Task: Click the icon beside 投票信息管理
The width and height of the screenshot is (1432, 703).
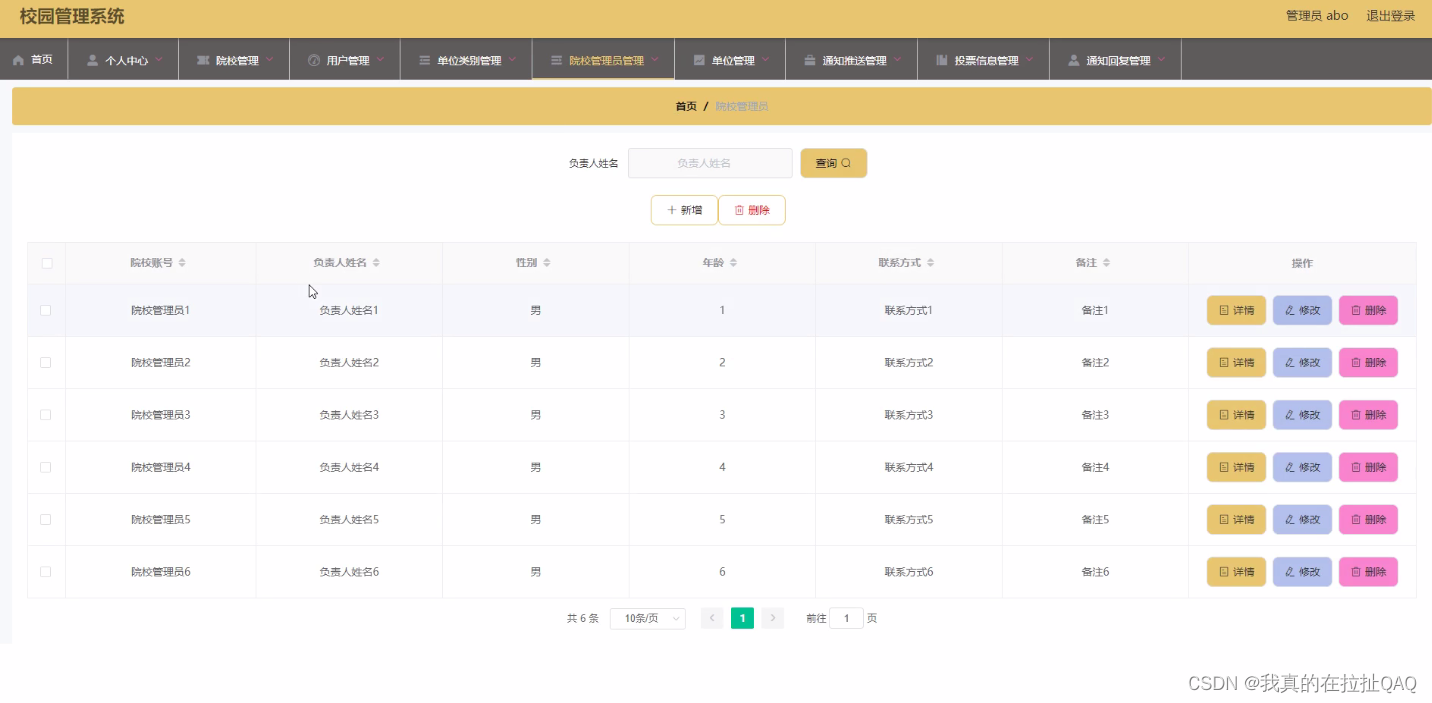Action: pos(942,60)
